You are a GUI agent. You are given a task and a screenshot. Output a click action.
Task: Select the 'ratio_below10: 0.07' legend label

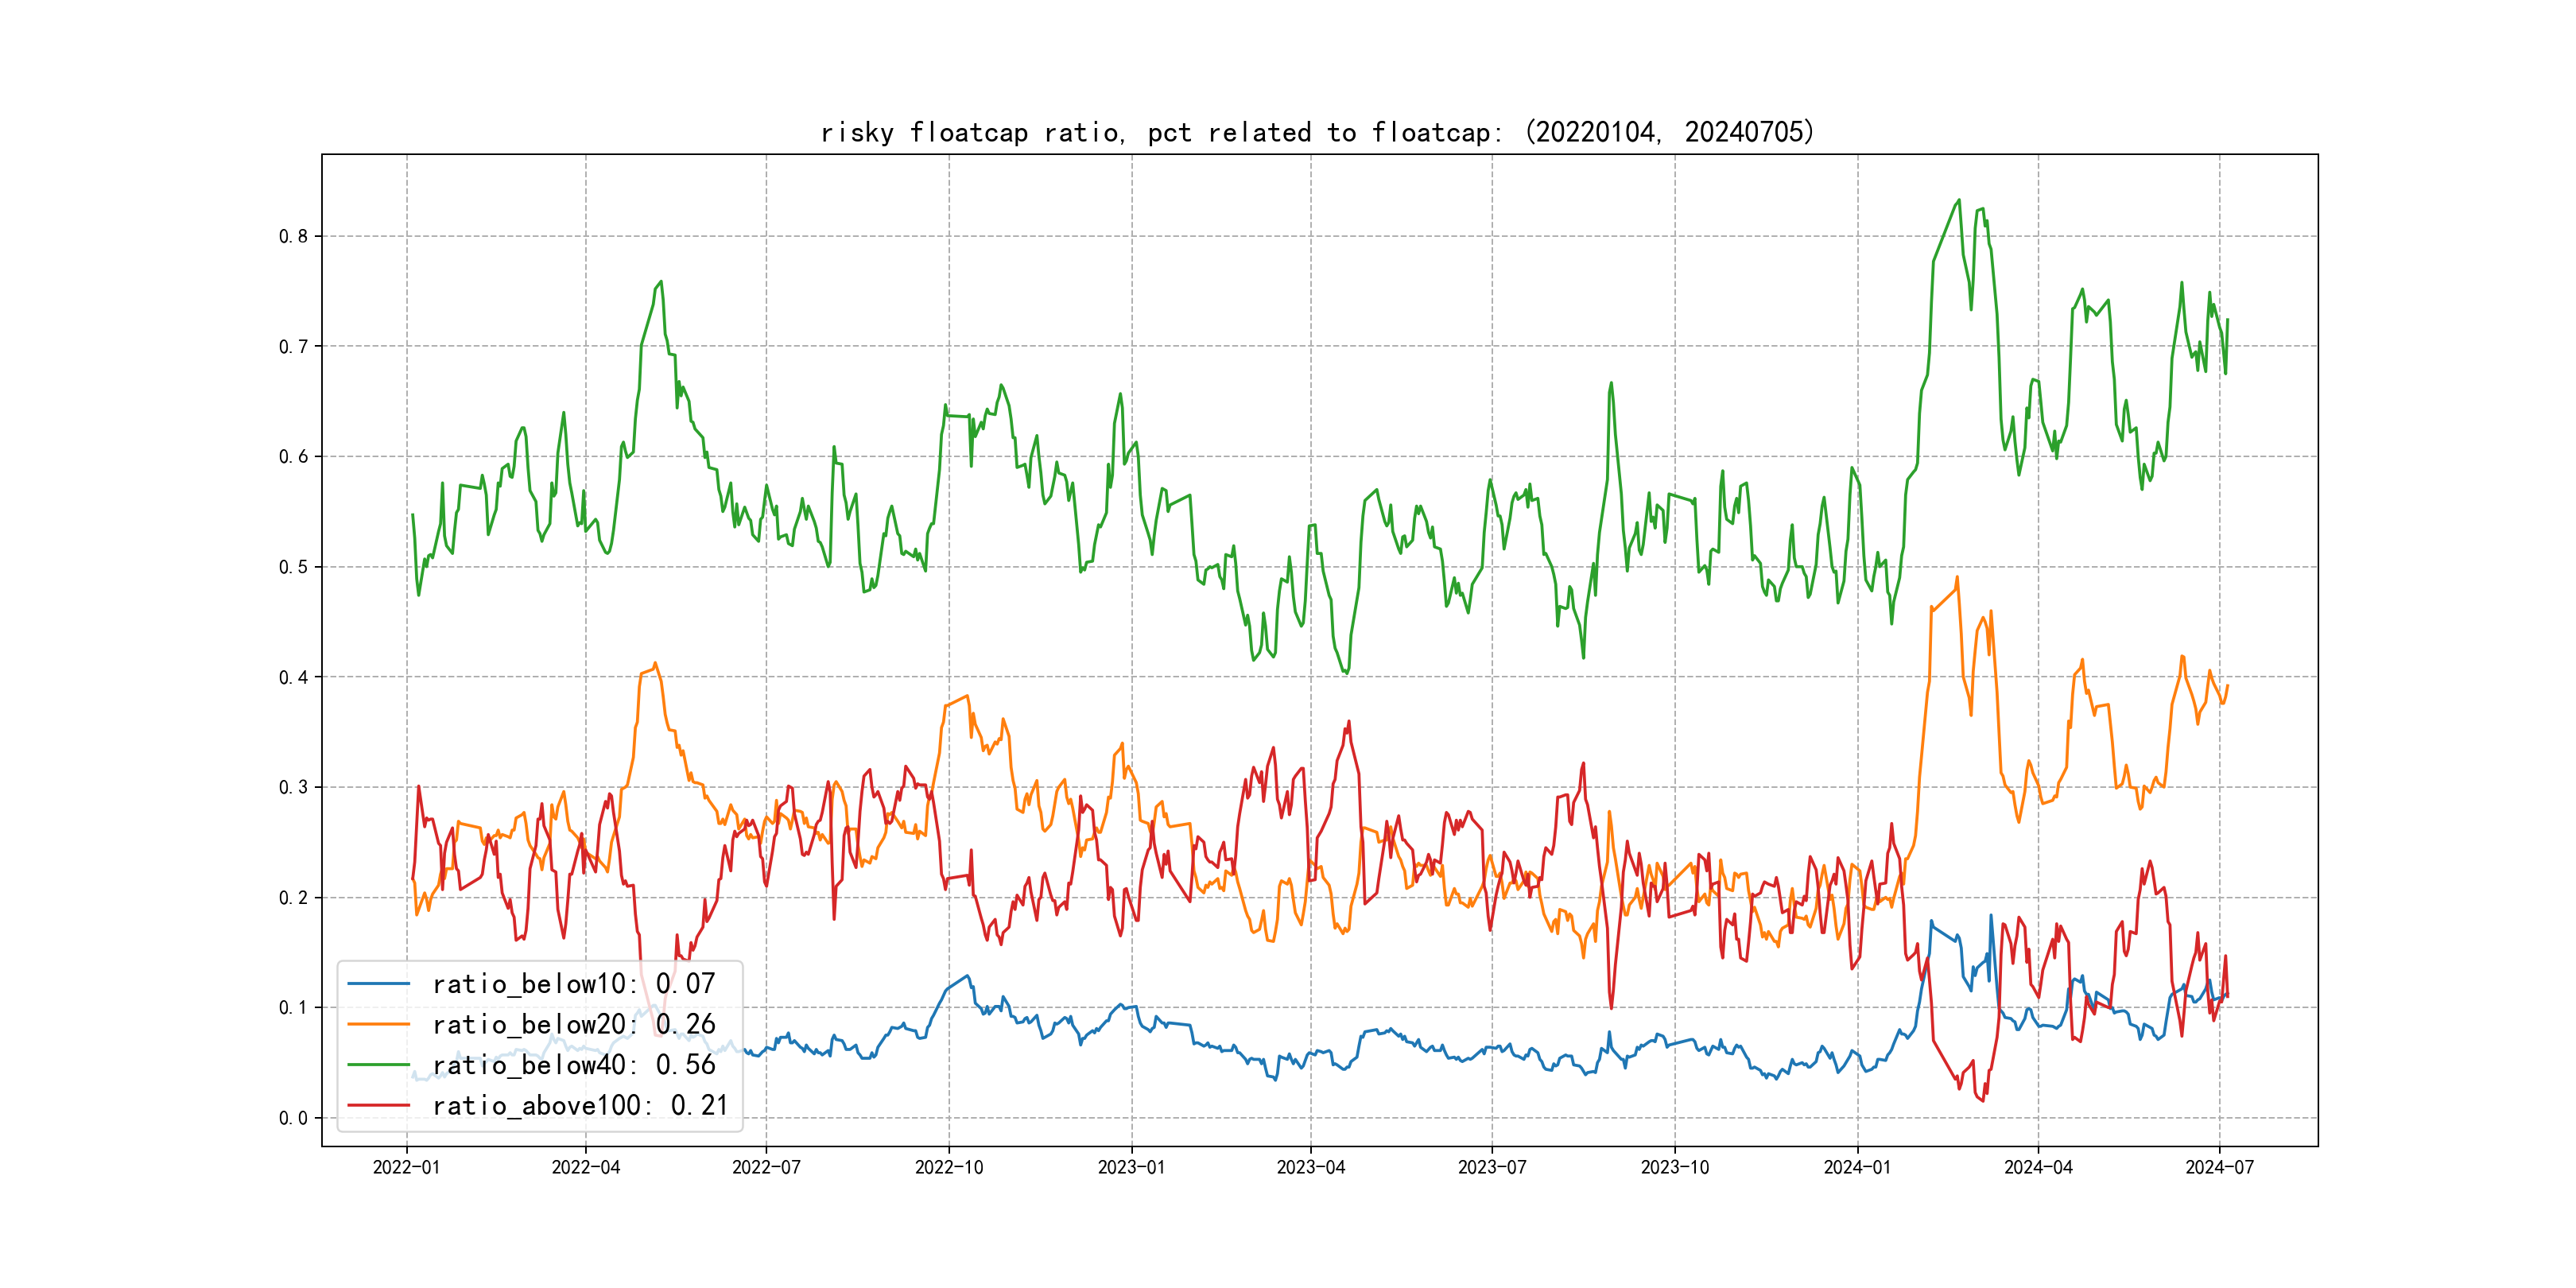573,984
